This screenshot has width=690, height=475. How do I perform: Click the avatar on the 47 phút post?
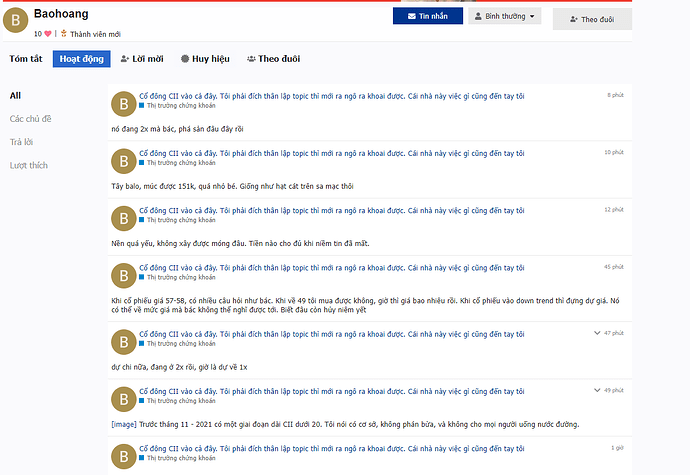tap(124, 342)
